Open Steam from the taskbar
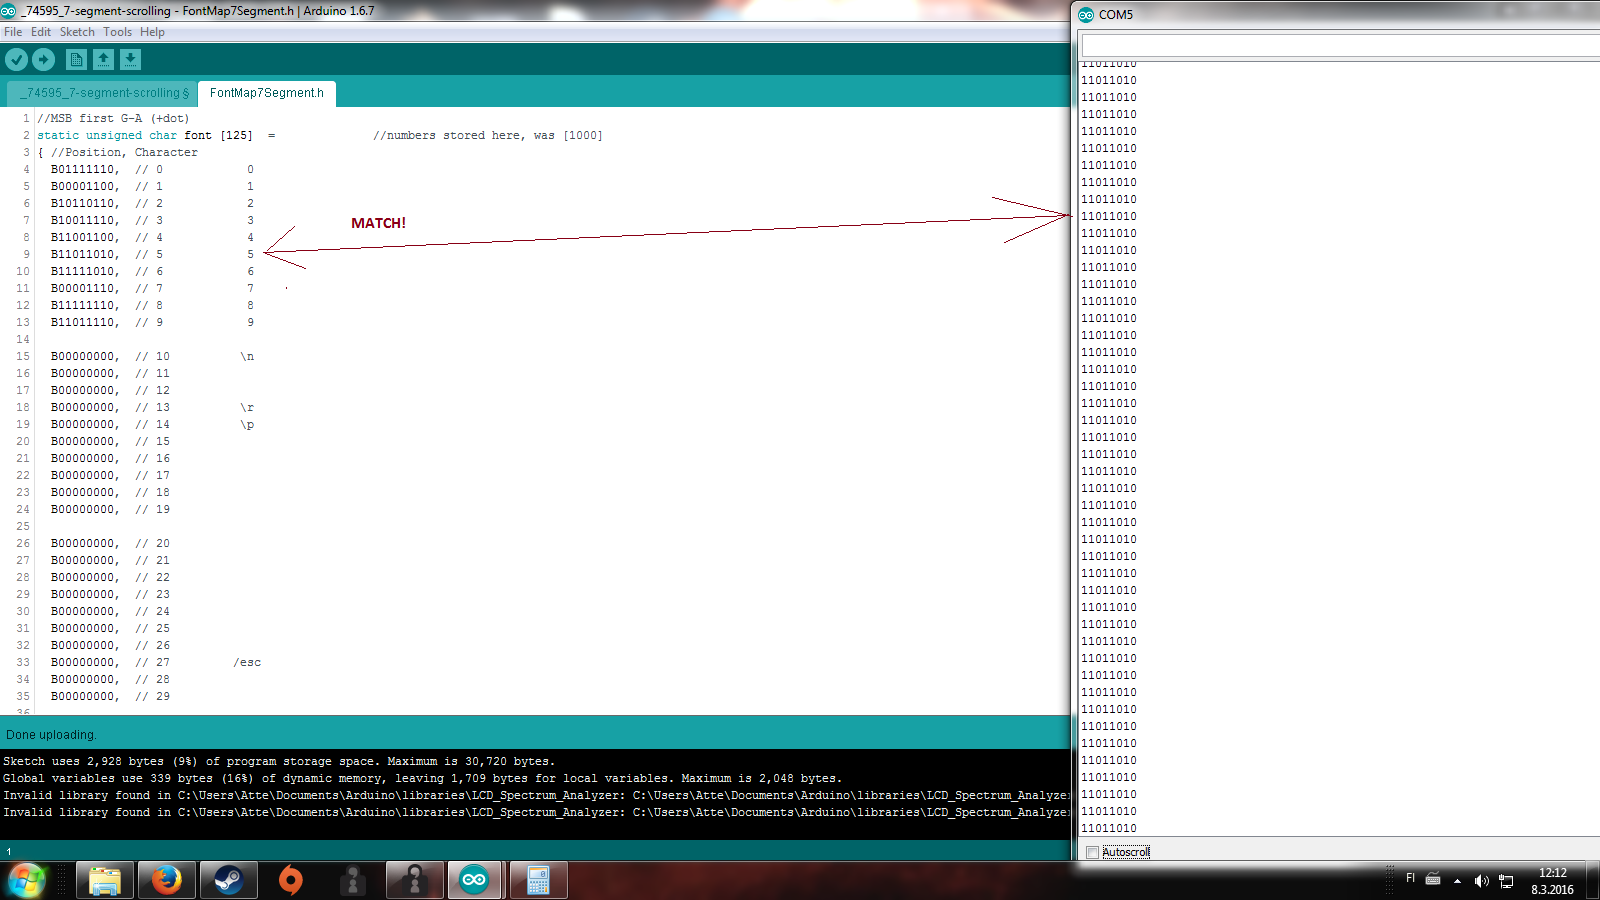1600x900 pixels. (x=229, y=881)
